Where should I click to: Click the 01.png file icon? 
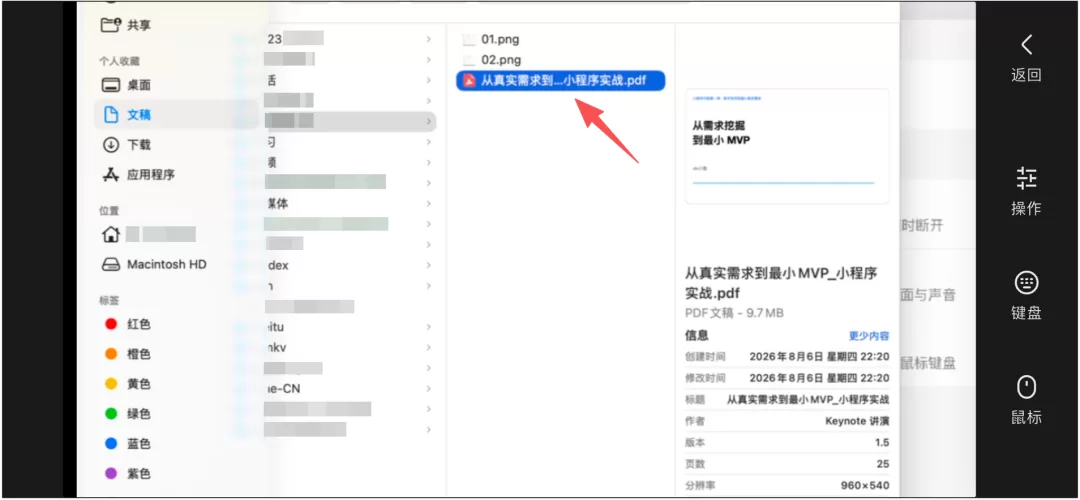pos(469,39)
